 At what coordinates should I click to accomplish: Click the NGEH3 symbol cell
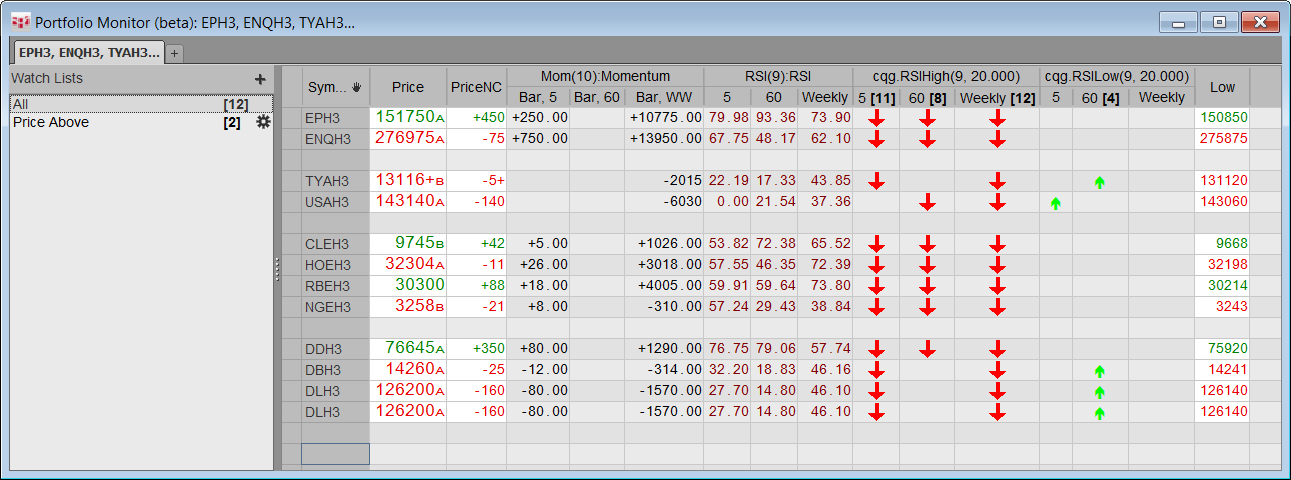tap(335, 308)
